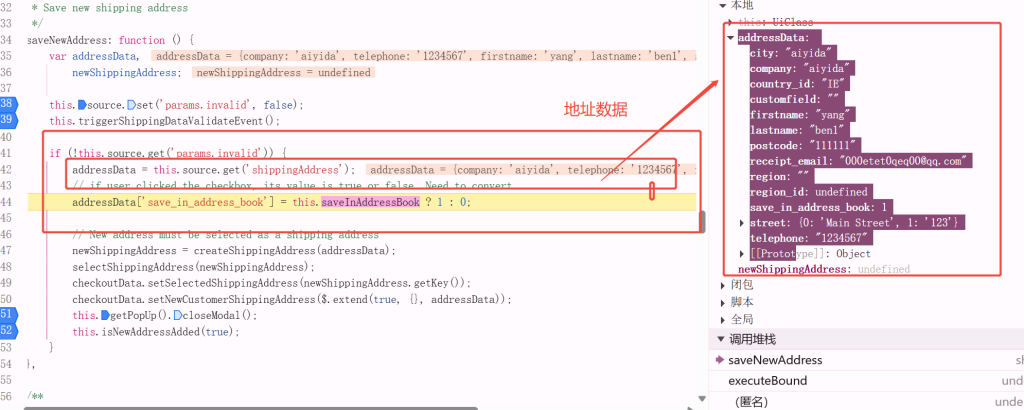Collapse the 调用堆栈 panel
Screen dimensions: 1024x410
pyautogui.click(x=721, y=339)
